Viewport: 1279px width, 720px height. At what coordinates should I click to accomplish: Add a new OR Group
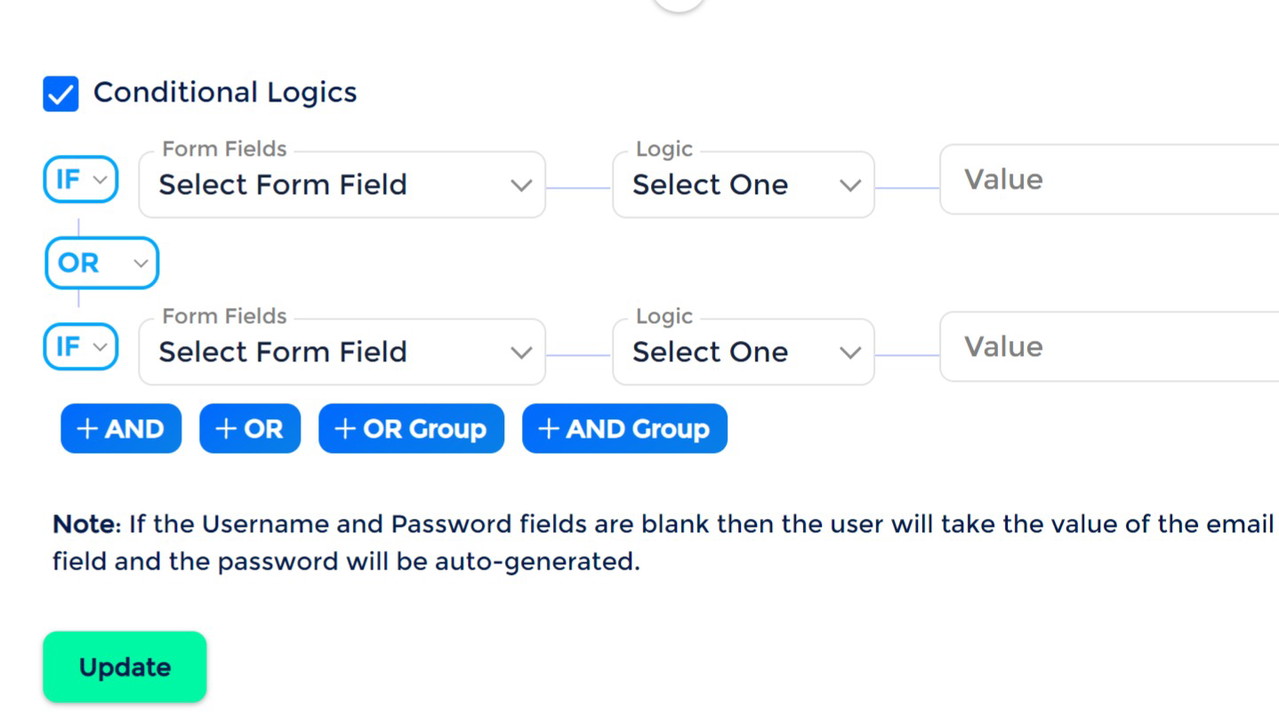click(x=411, y=429)
